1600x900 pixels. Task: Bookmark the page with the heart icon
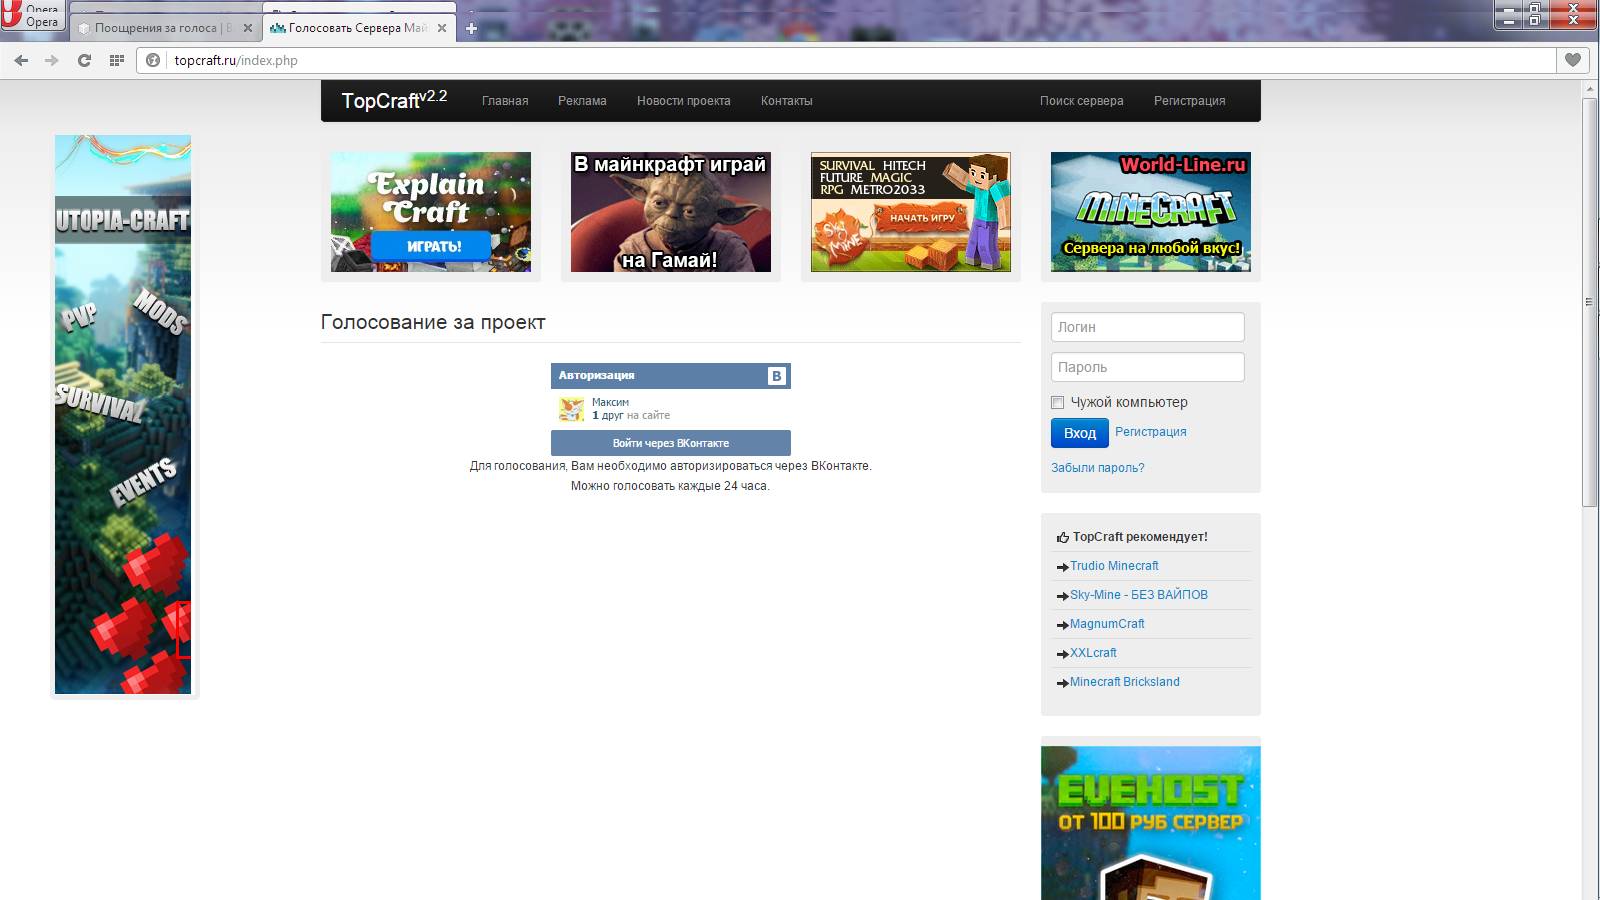click(1573, 60)
